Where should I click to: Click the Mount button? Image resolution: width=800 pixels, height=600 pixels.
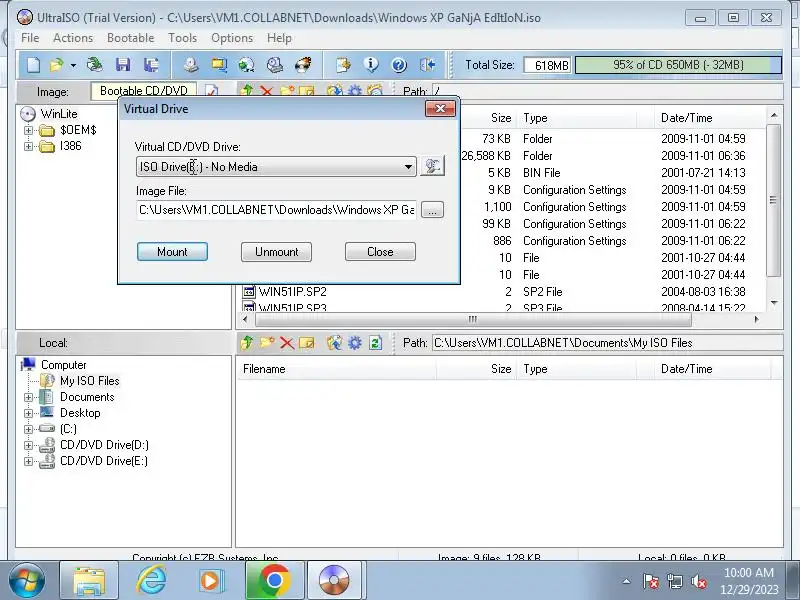[172, 252]
